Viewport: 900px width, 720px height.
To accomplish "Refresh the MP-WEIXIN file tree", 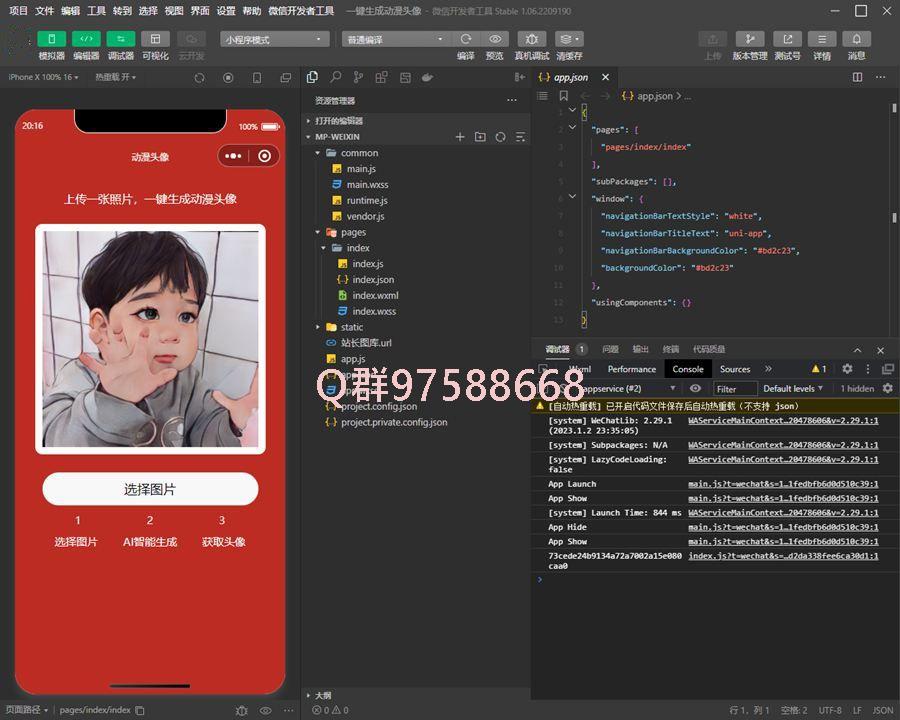I will 501,137.
